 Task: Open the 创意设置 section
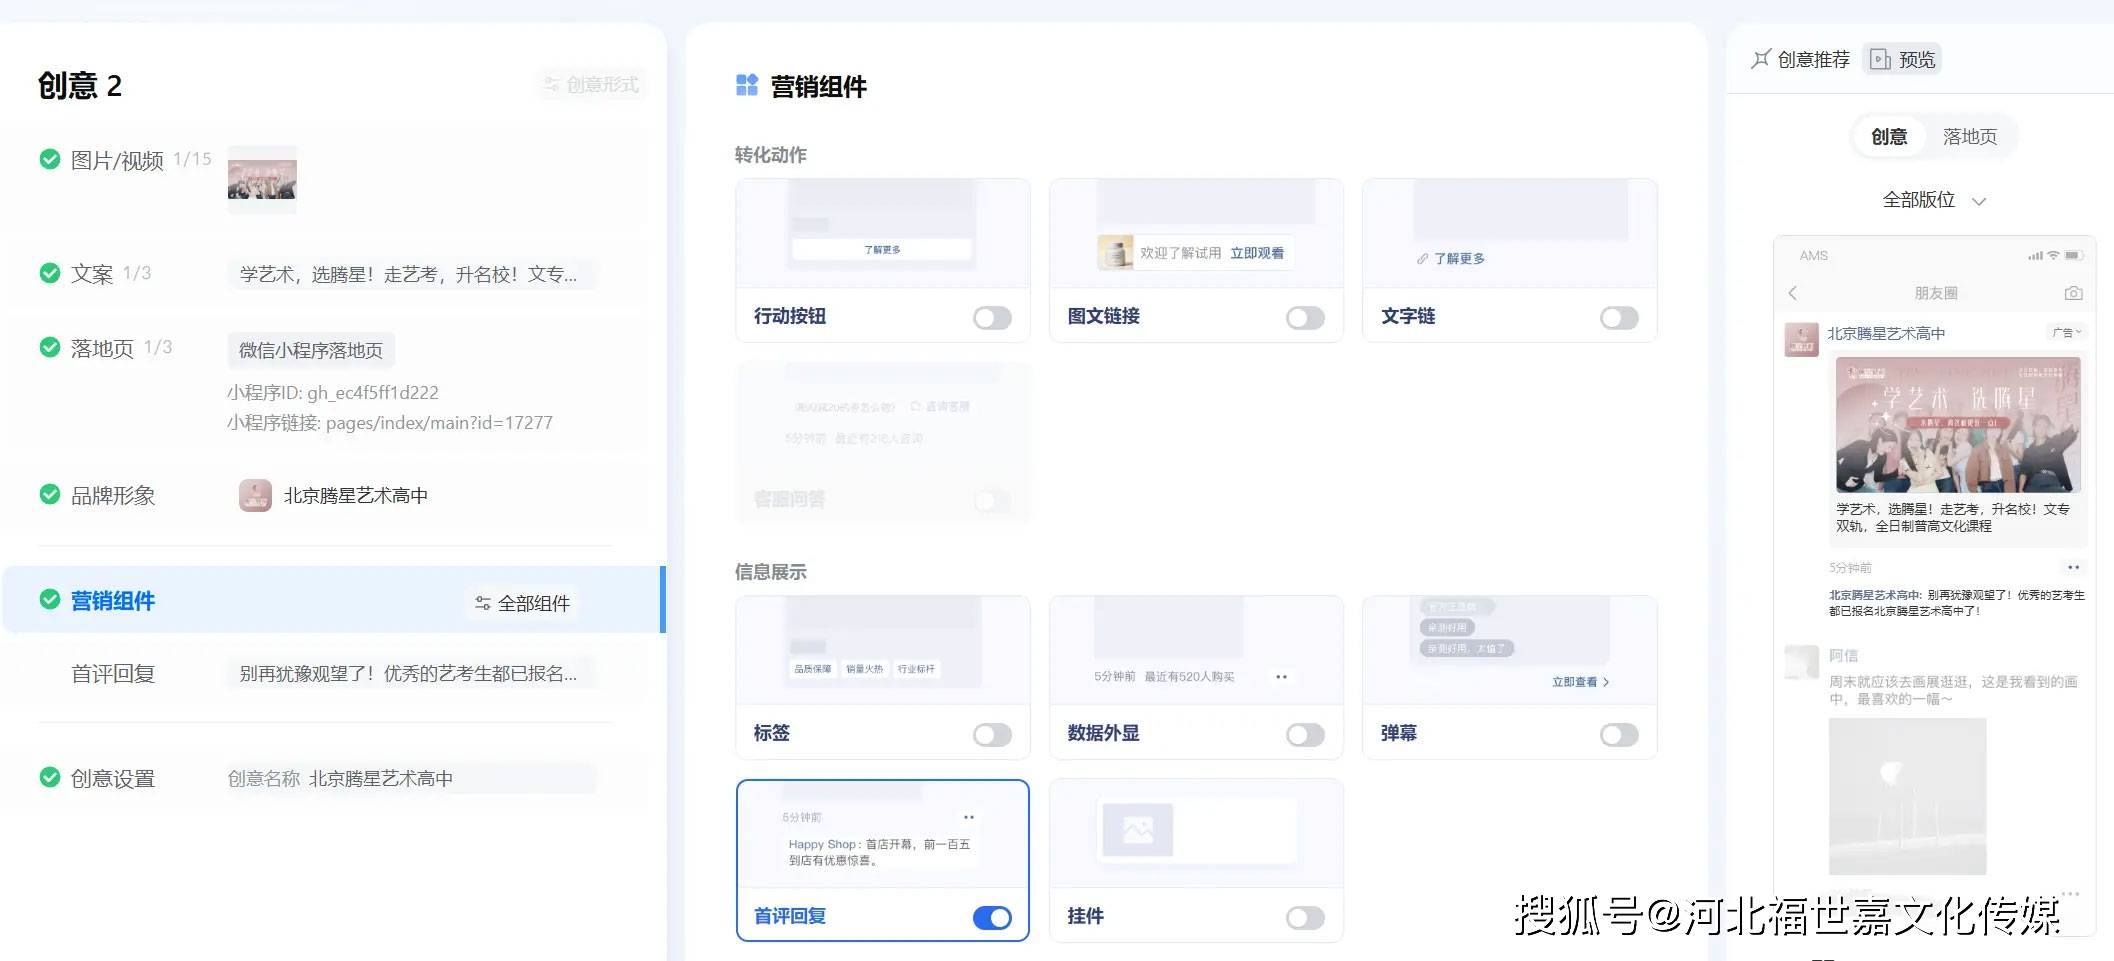[x=113, y=778]
